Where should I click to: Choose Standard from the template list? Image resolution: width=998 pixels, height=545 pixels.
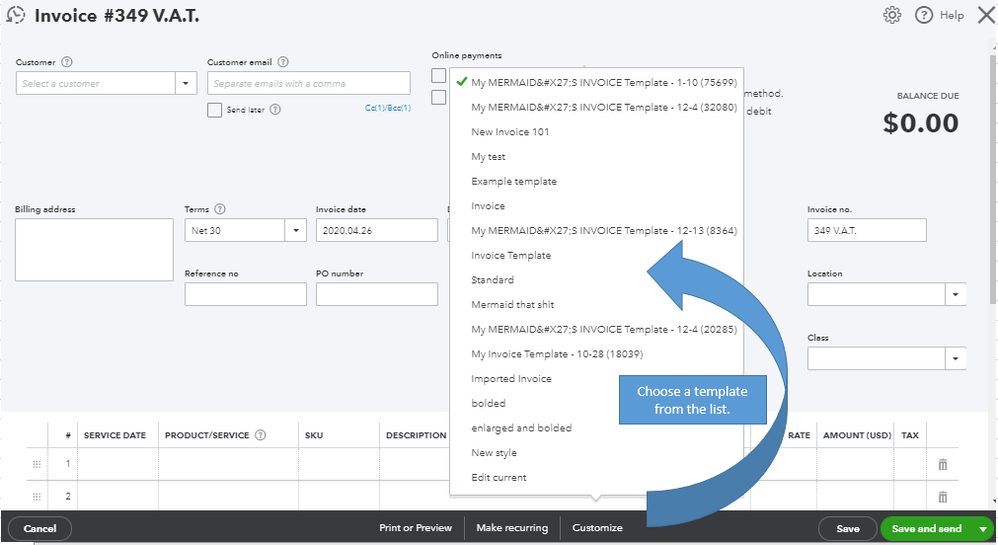pos(493,280)
